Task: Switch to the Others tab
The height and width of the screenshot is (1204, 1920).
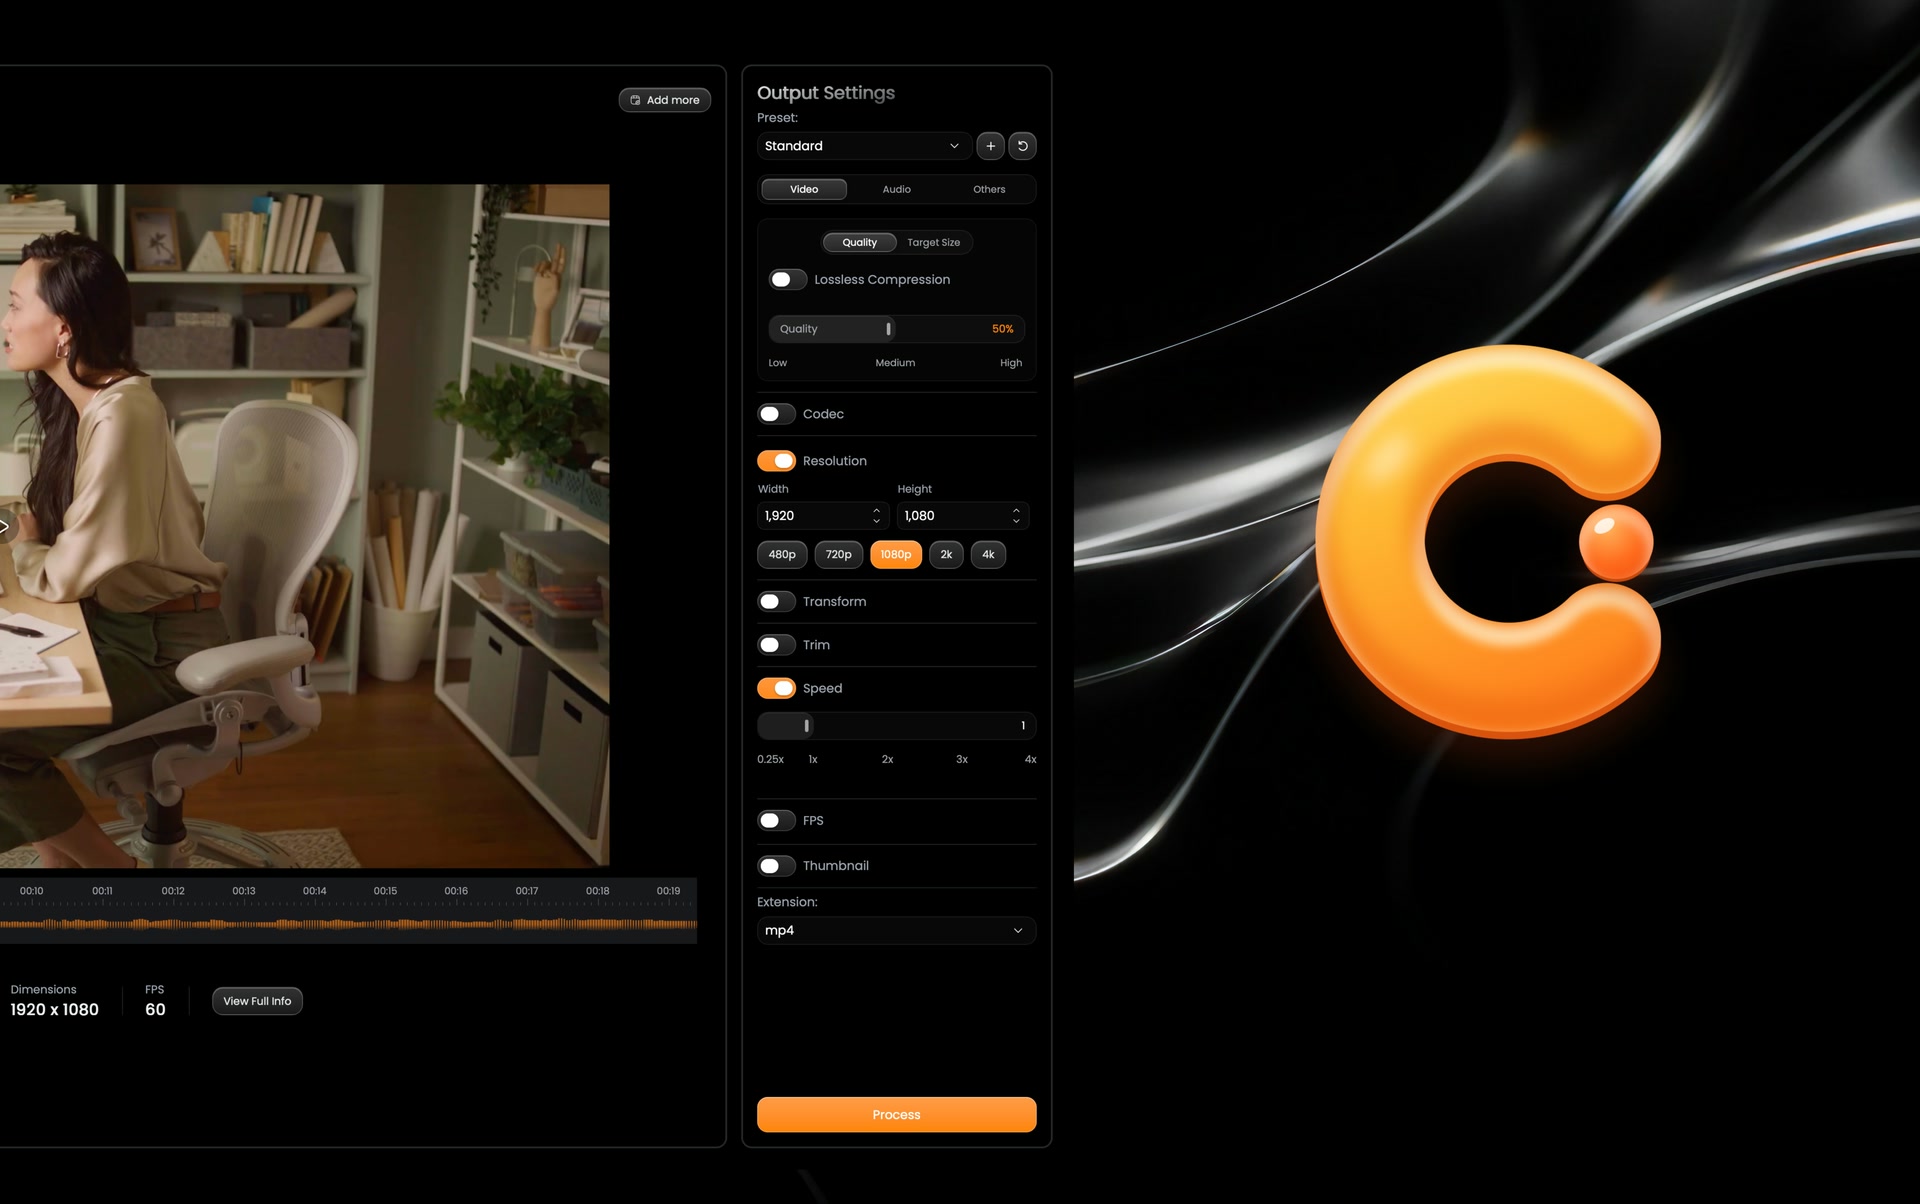Action: (989, 189)
